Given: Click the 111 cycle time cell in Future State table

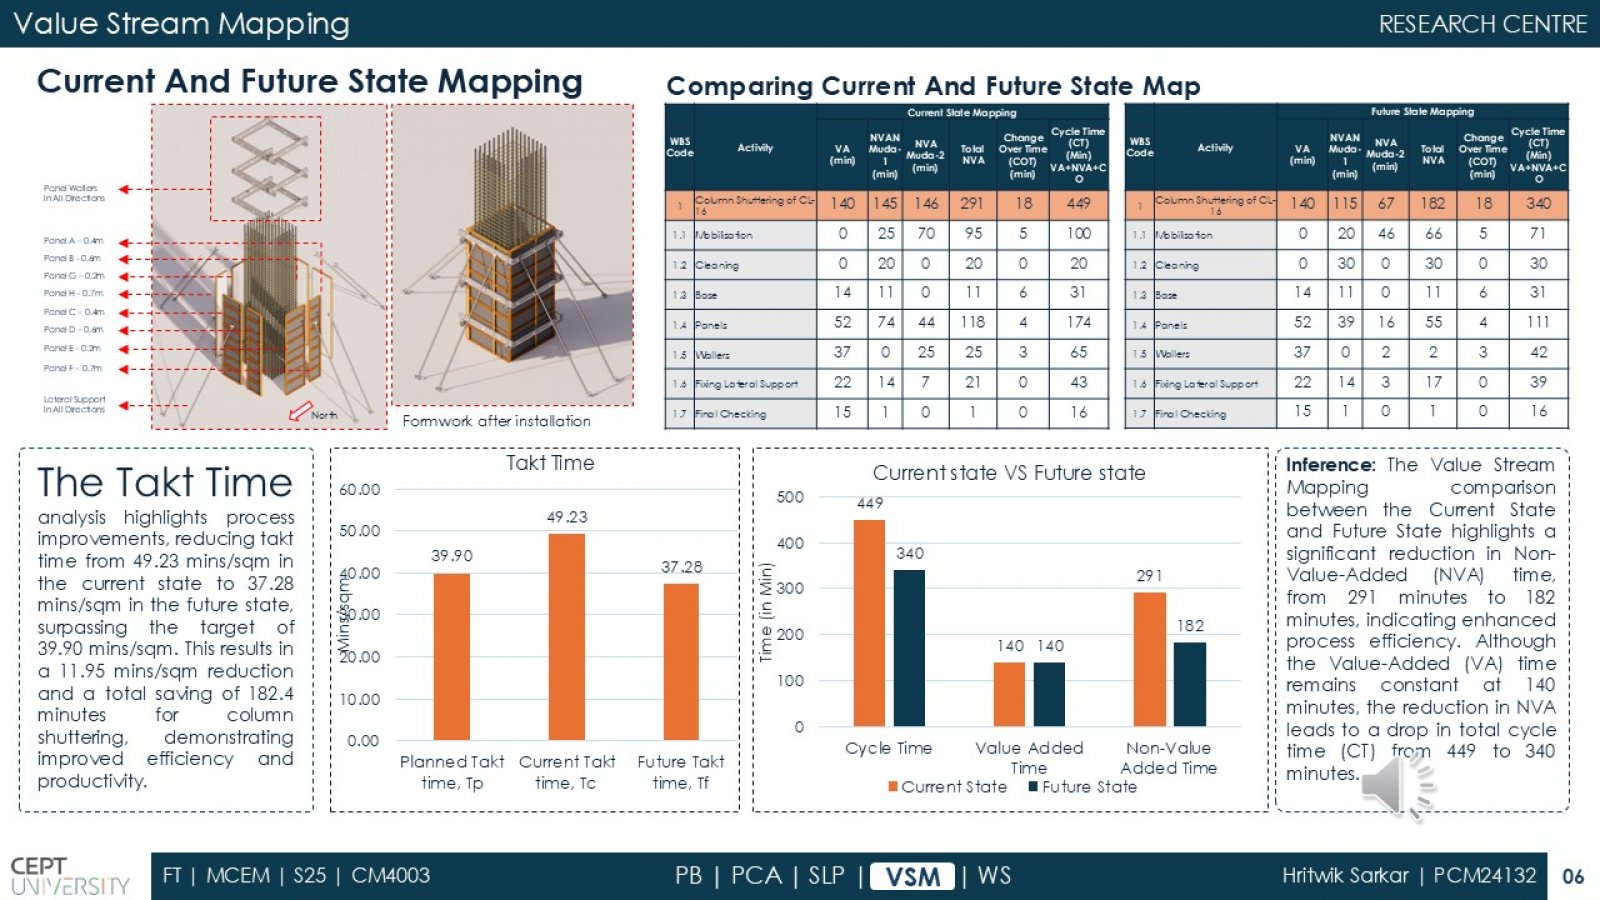Looking at the screenshot, I should pos(1538,322).
